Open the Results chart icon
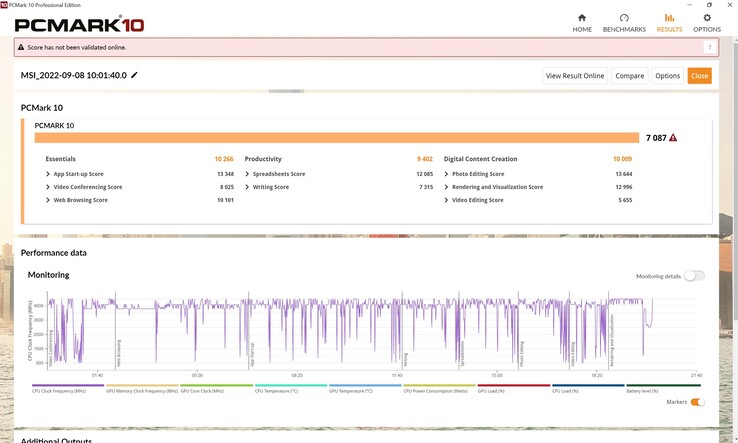 tap(669, 18)
